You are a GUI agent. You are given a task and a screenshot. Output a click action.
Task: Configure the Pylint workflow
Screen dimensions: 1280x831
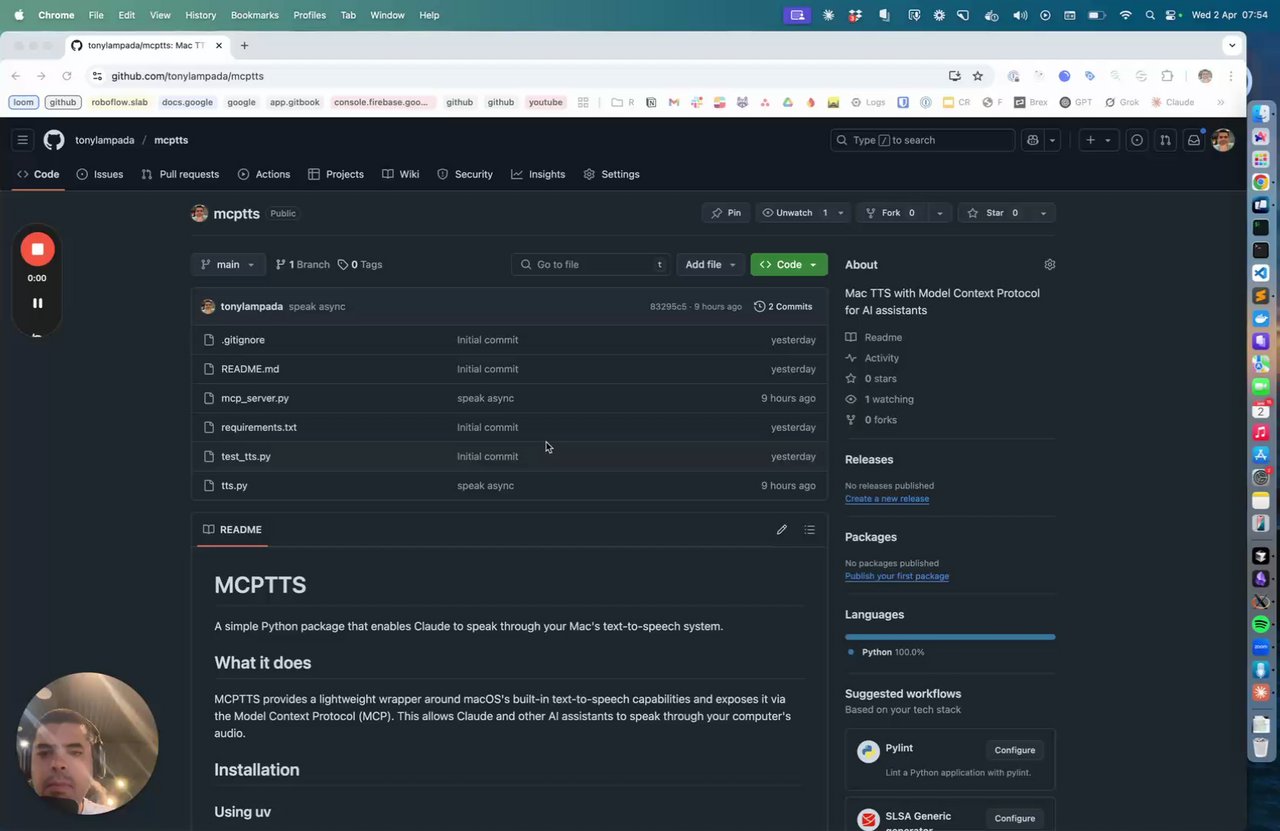point(1015,750)
